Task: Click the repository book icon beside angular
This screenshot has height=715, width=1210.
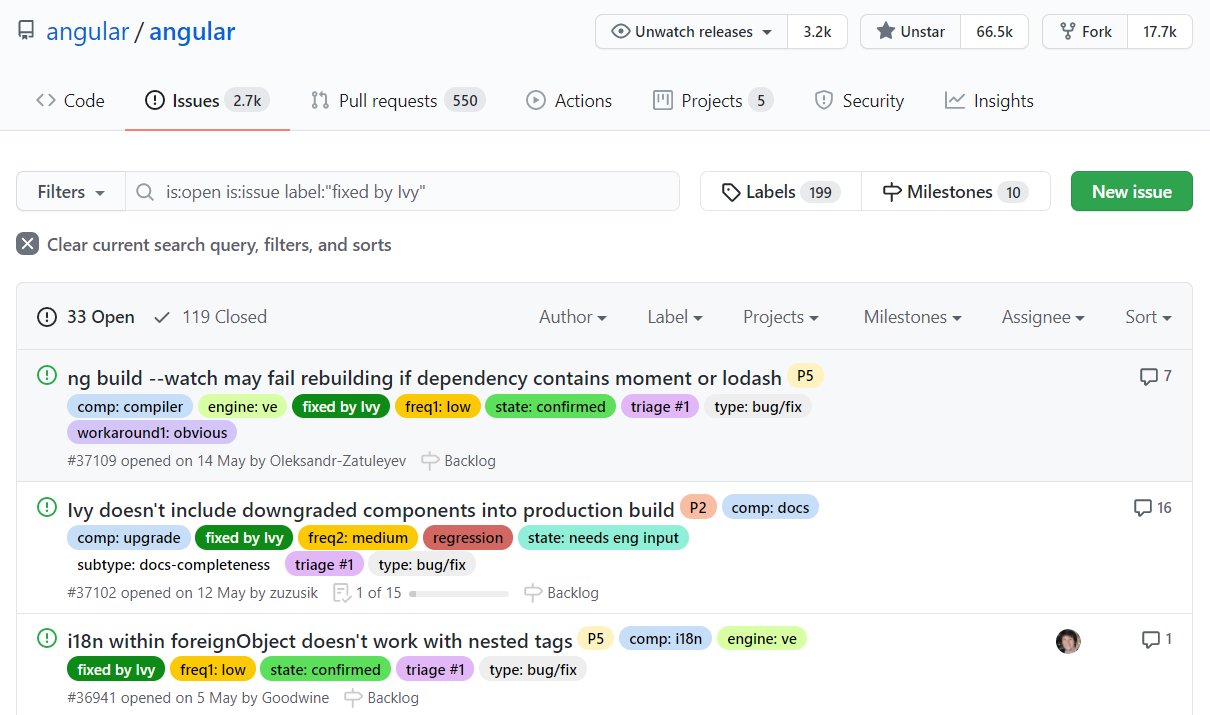Action: 26,31
